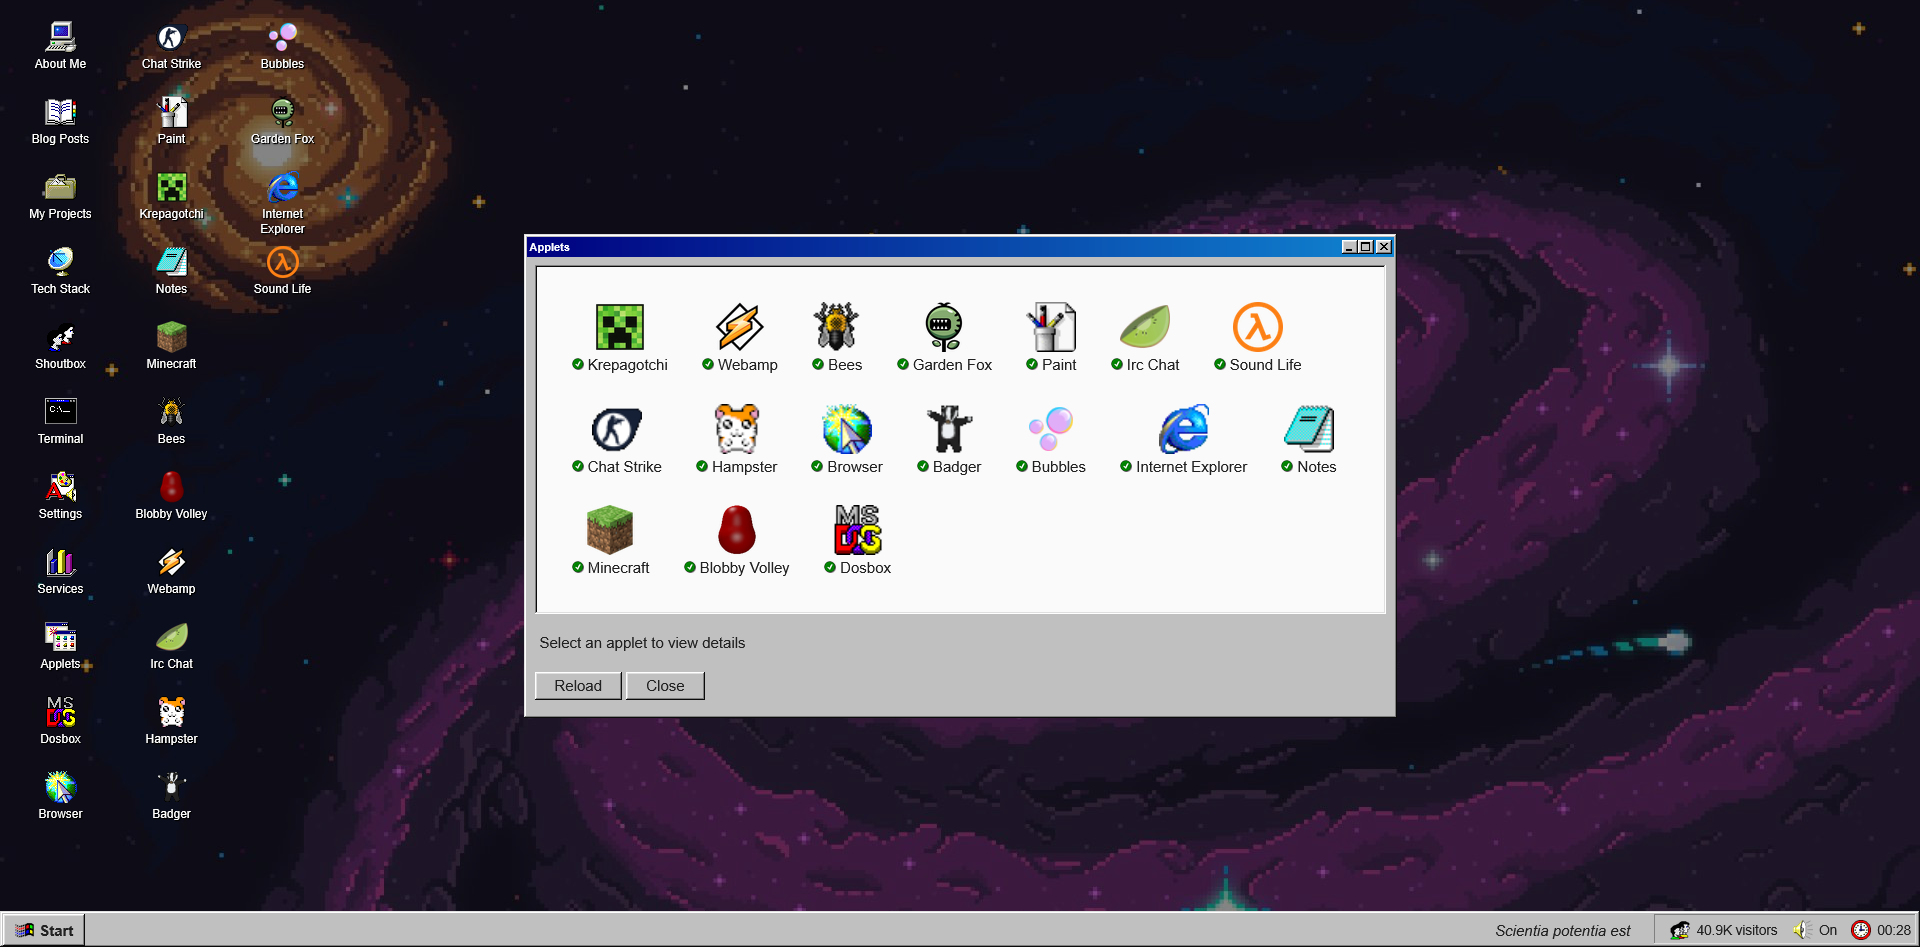Screen dimensions: 1920x947
Task: Select Paint applet in Applets window
Action: coord(1051,338)
